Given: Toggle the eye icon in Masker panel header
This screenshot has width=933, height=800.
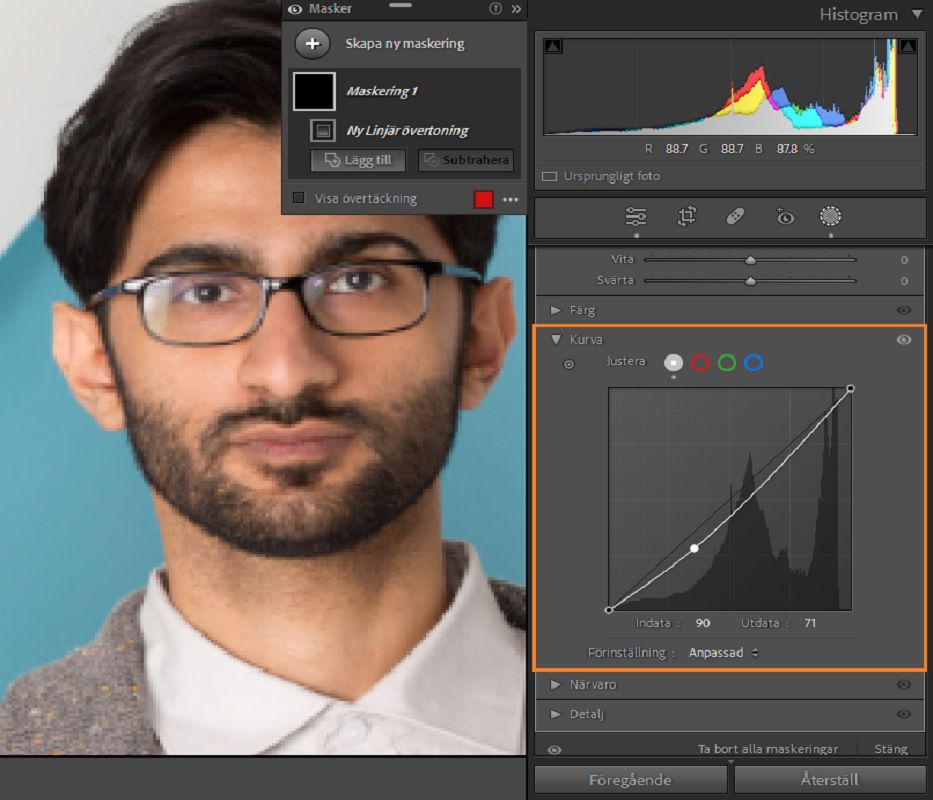Looking at the screenshot, I should tap(295, 9).
